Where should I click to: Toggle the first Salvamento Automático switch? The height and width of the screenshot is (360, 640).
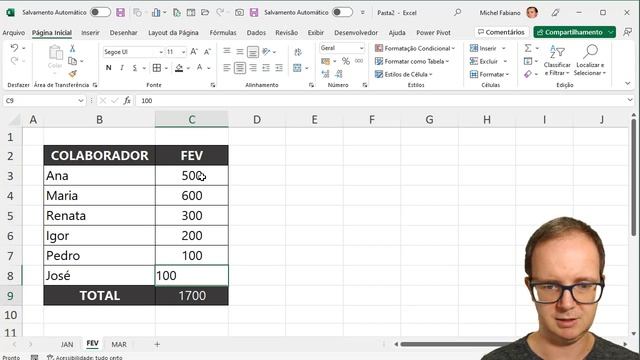[100, 12]
